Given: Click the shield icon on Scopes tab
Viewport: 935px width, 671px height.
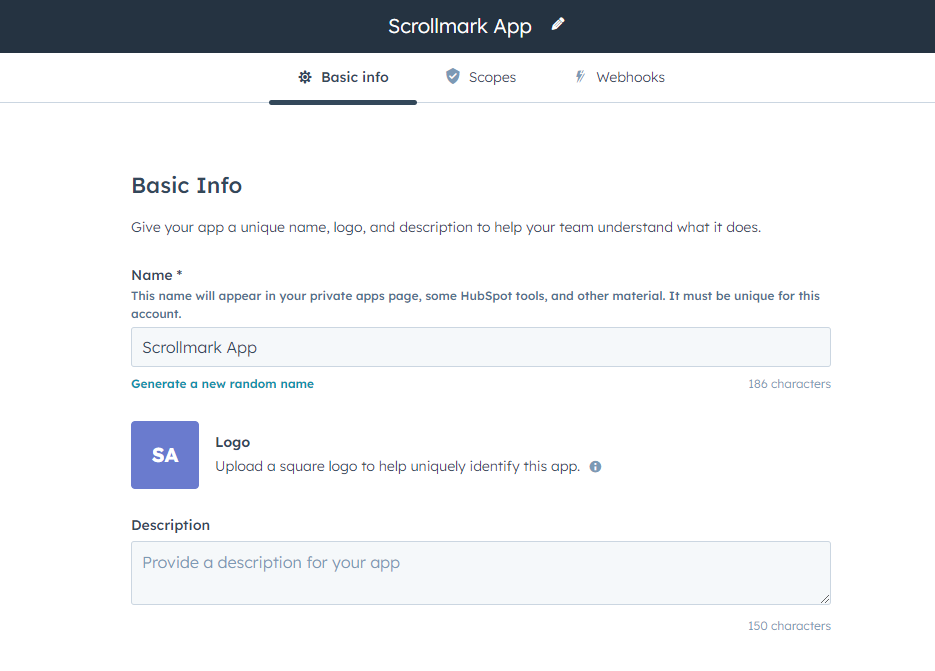Looking at the screenshot, I should 453,77.
